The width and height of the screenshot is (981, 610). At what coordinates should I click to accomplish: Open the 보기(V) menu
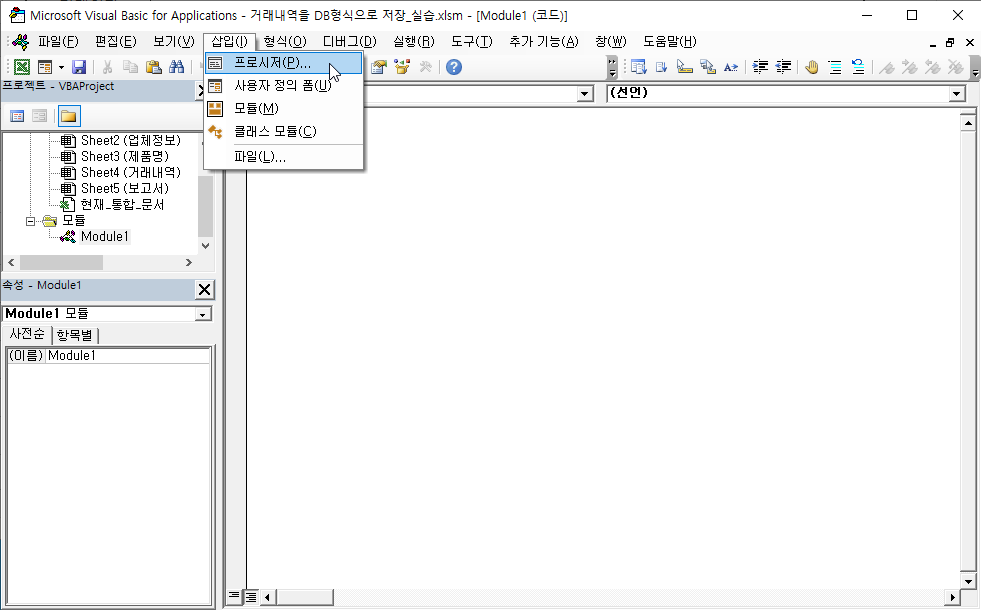tap(174, 41)
